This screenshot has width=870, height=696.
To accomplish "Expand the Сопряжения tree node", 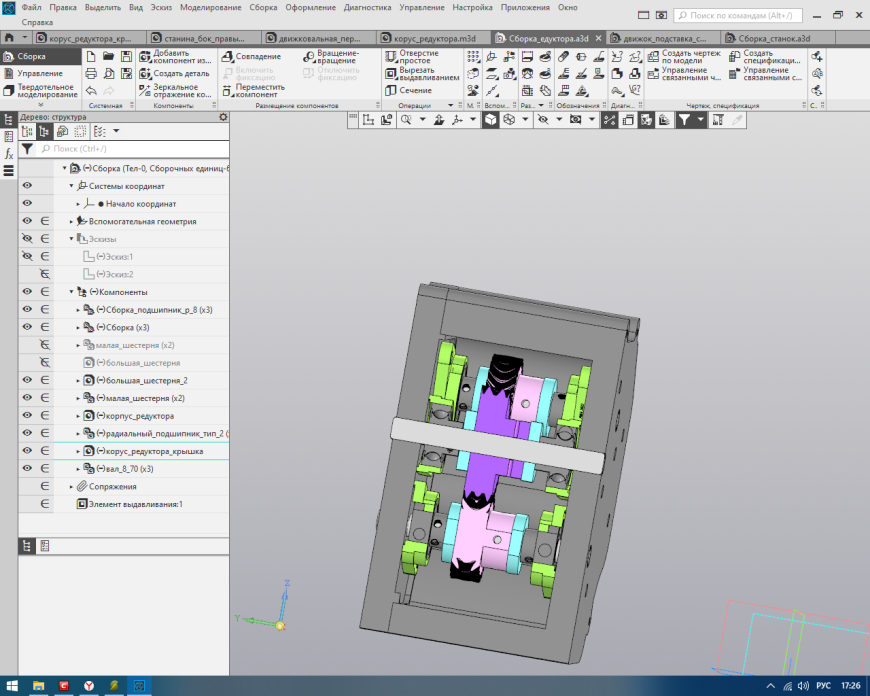I will pos(72,486).
